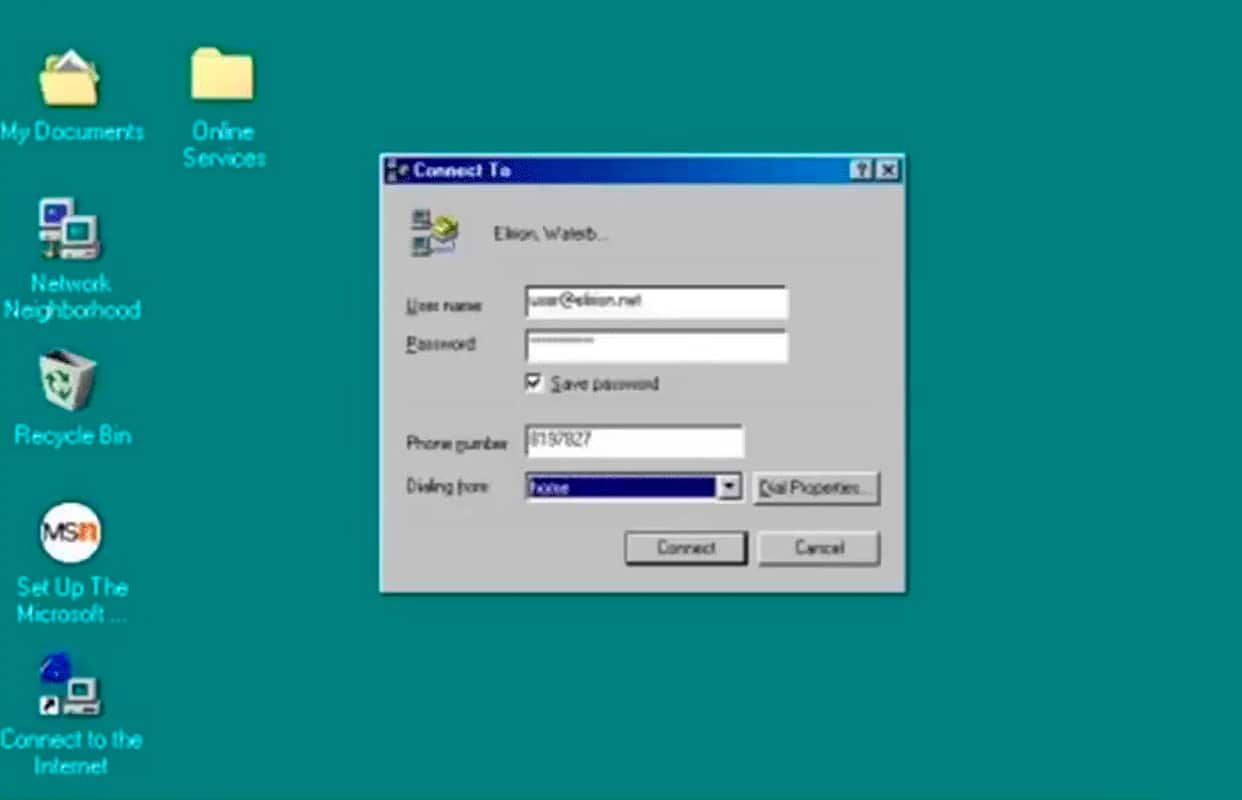Select the Online Services folder icon

point(222,75)
